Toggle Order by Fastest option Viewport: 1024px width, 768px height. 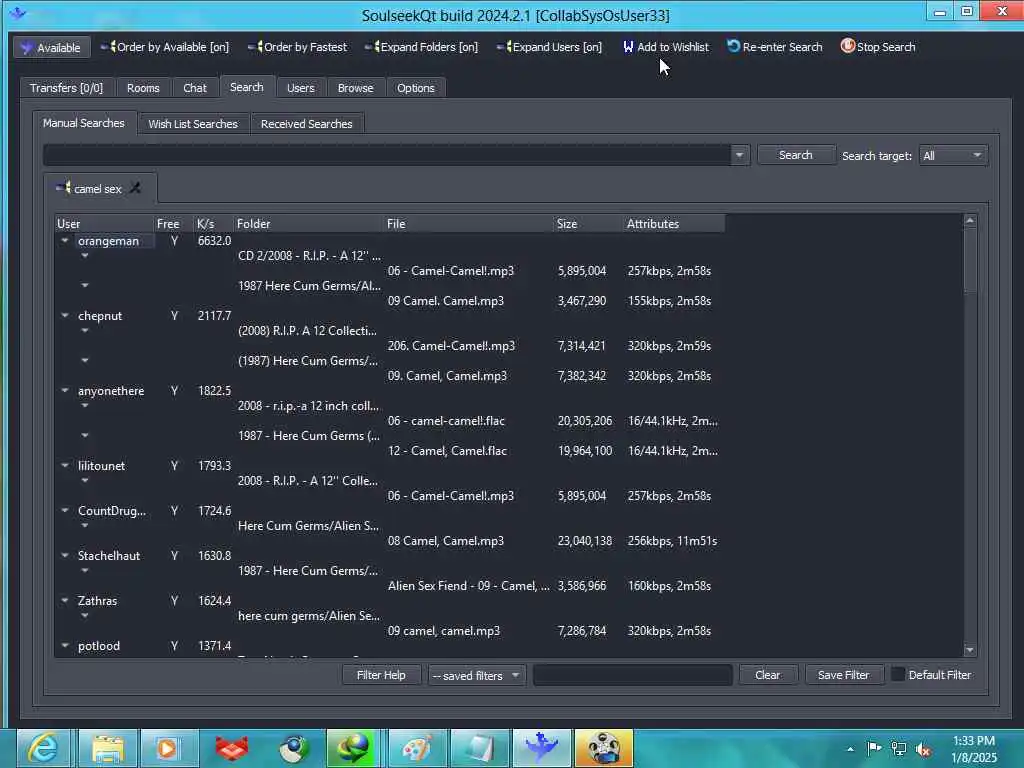298,47
